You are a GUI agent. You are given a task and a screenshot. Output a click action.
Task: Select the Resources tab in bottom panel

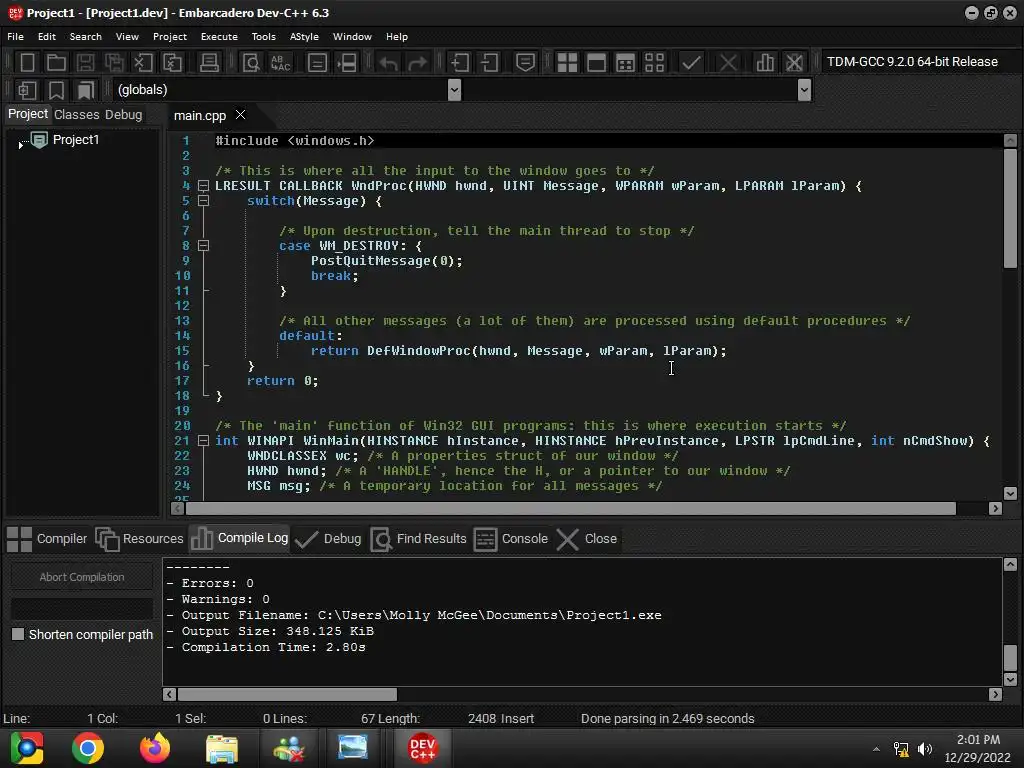pyautogui.click(x=140, y=539)
